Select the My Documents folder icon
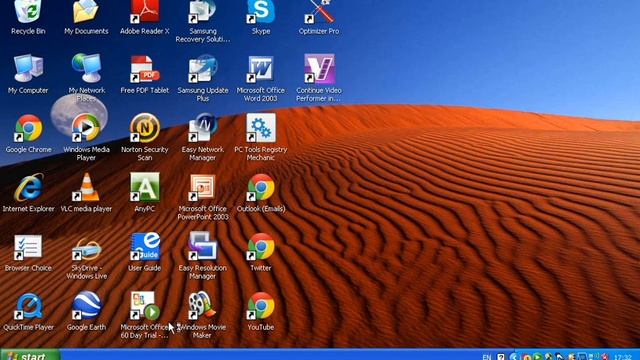 click(x=86, y=11)
